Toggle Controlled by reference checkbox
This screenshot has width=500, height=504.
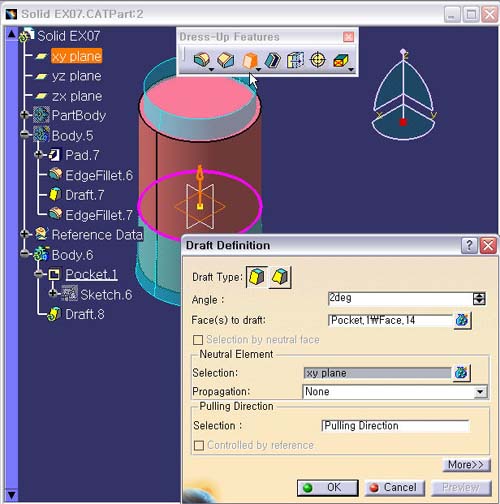[199, 445]
